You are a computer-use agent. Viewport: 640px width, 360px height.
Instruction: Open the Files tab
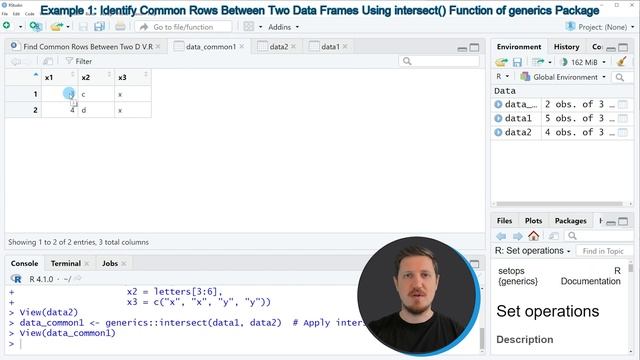tap(504, 221)
